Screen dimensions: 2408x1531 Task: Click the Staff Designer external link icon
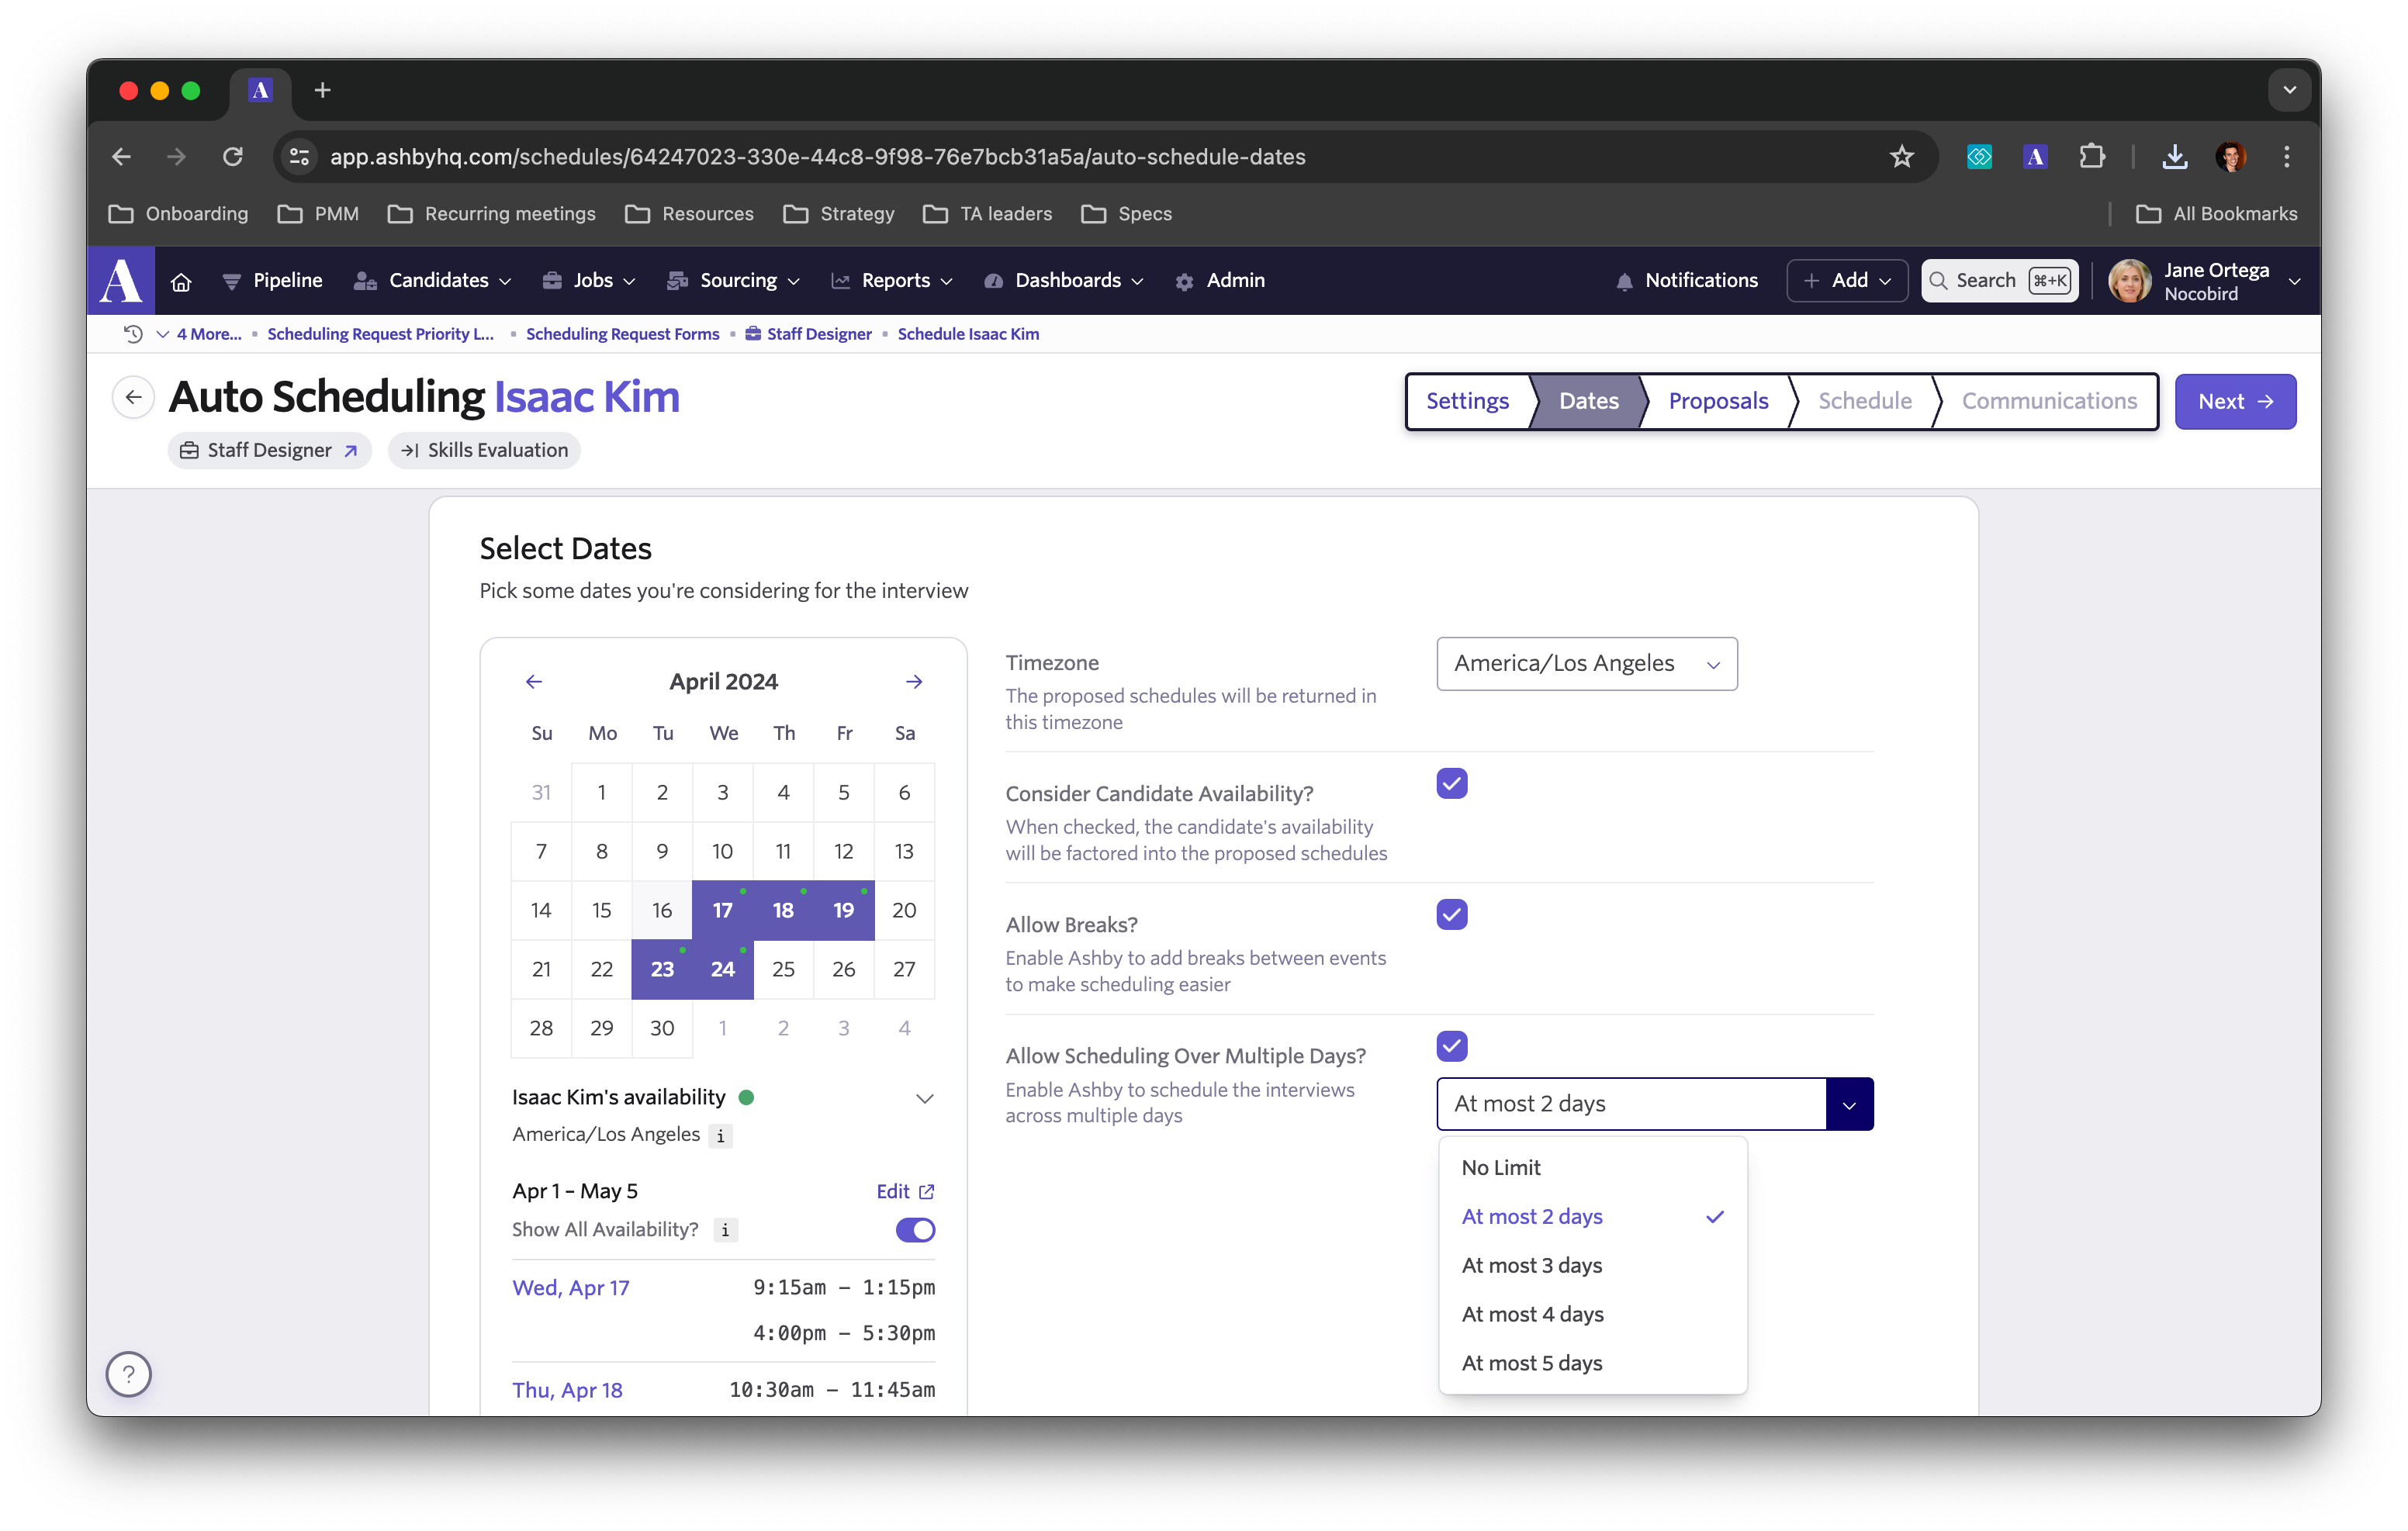tap(351, 451)
